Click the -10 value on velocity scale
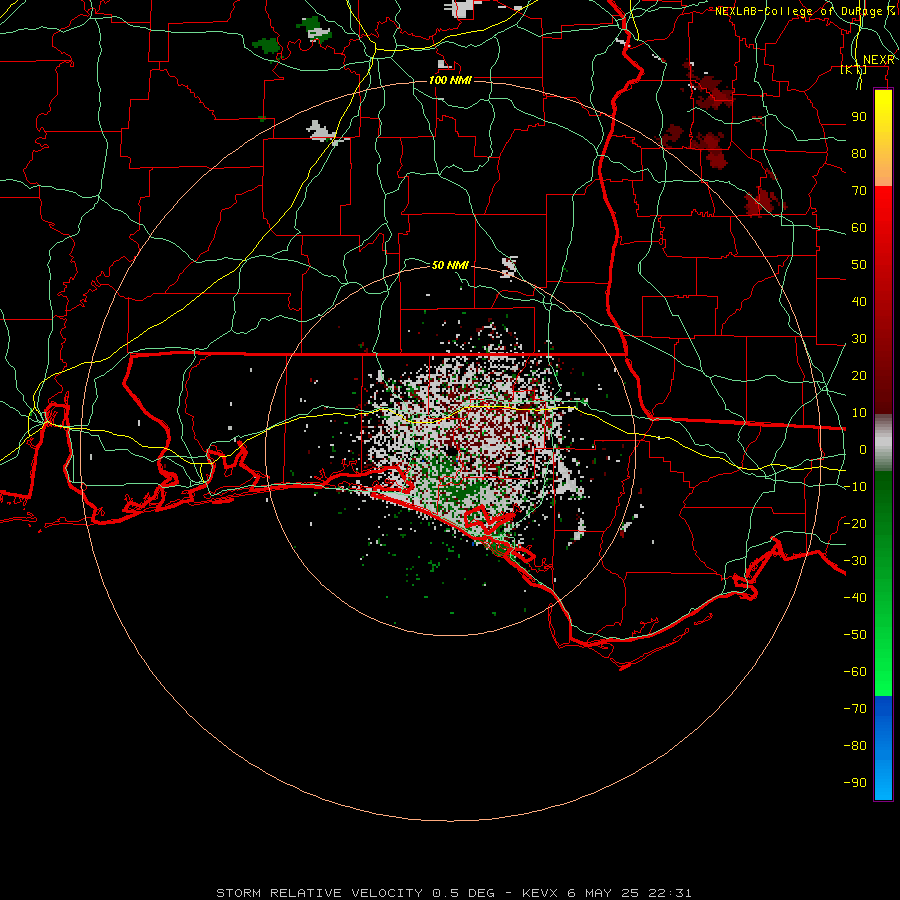This screenshot has width=900, height=900. [855, 487]
